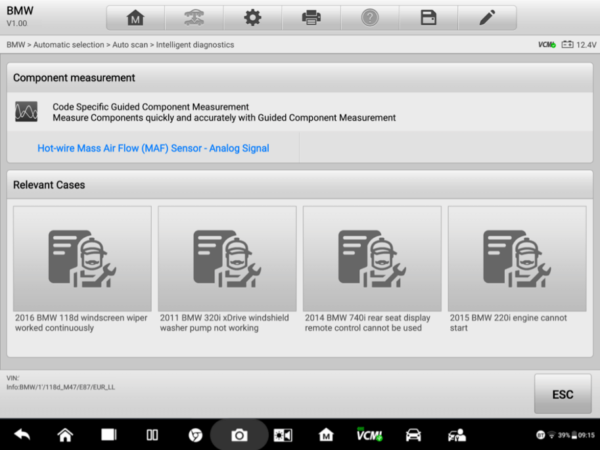The width and height of the screenshot is (600, 450).
Task: Click the pencil edit icon
Action: (486, 17)
